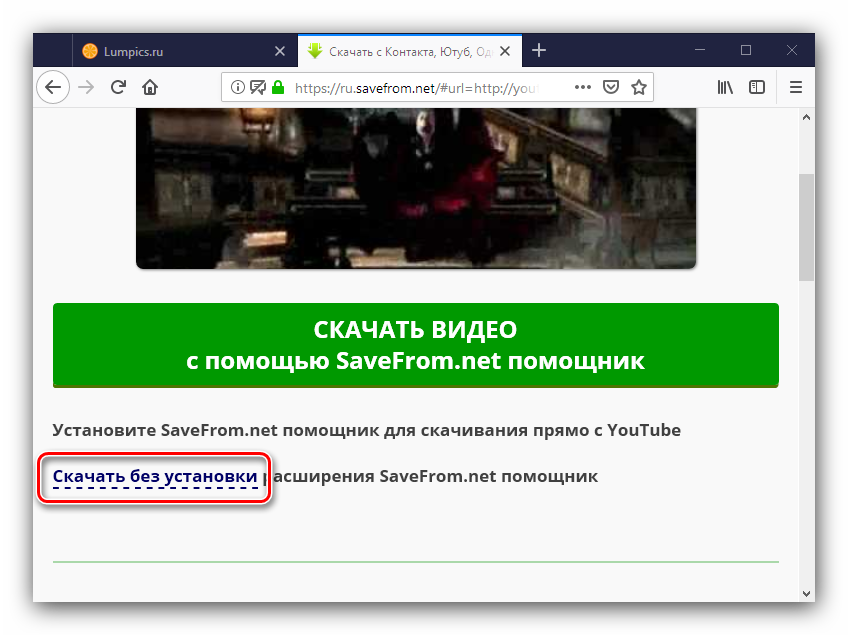Click the green 'СКАЧАТЬ ВИДЕО' button
Screen dimensions: 848x635
tap(415, 345)
